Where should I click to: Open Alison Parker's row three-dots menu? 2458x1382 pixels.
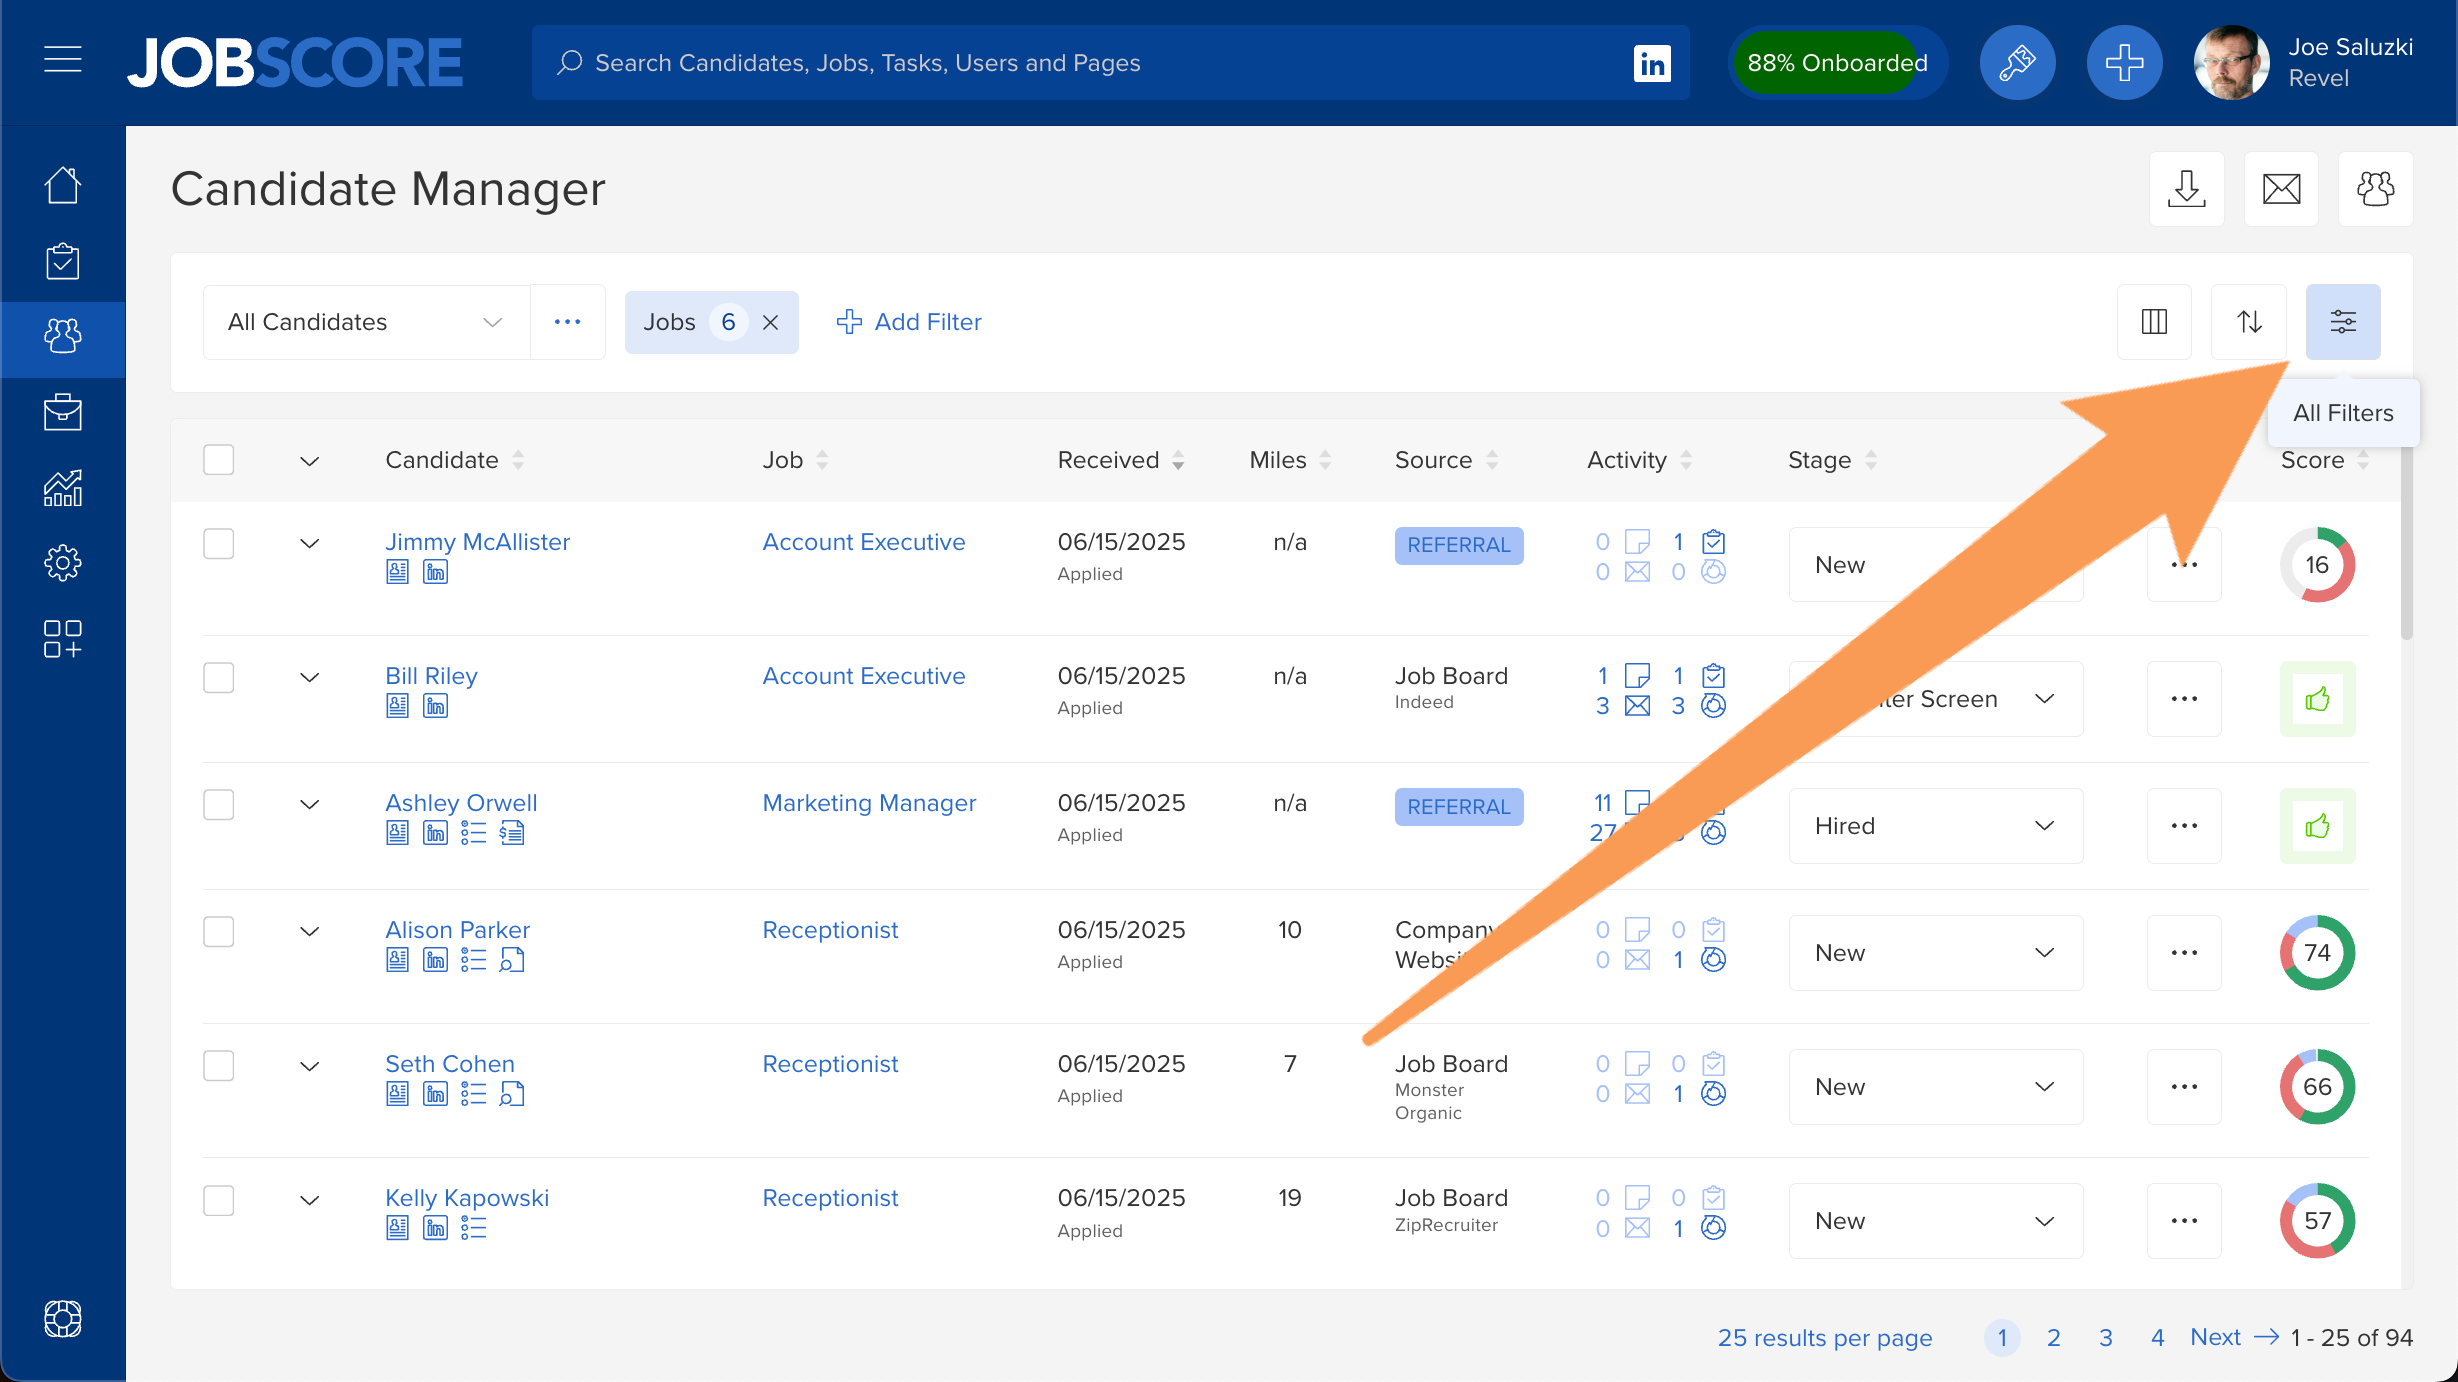[x=2184, y=953]
